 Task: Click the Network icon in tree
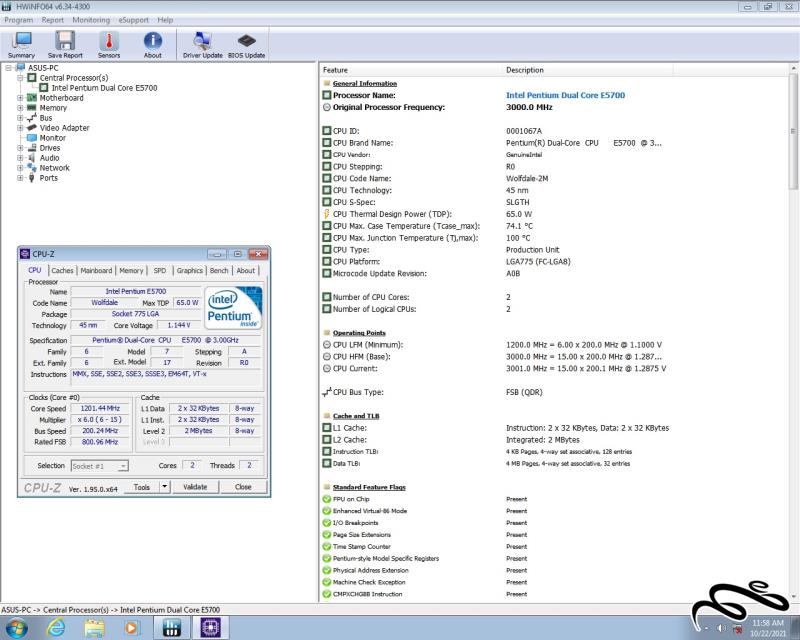point(32,167)
